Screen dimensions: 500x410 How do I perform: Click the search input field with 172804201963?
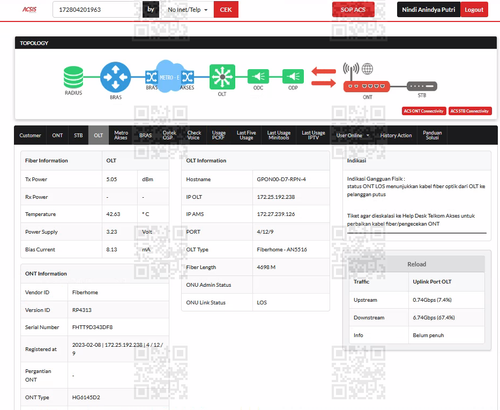coord(97,10)
